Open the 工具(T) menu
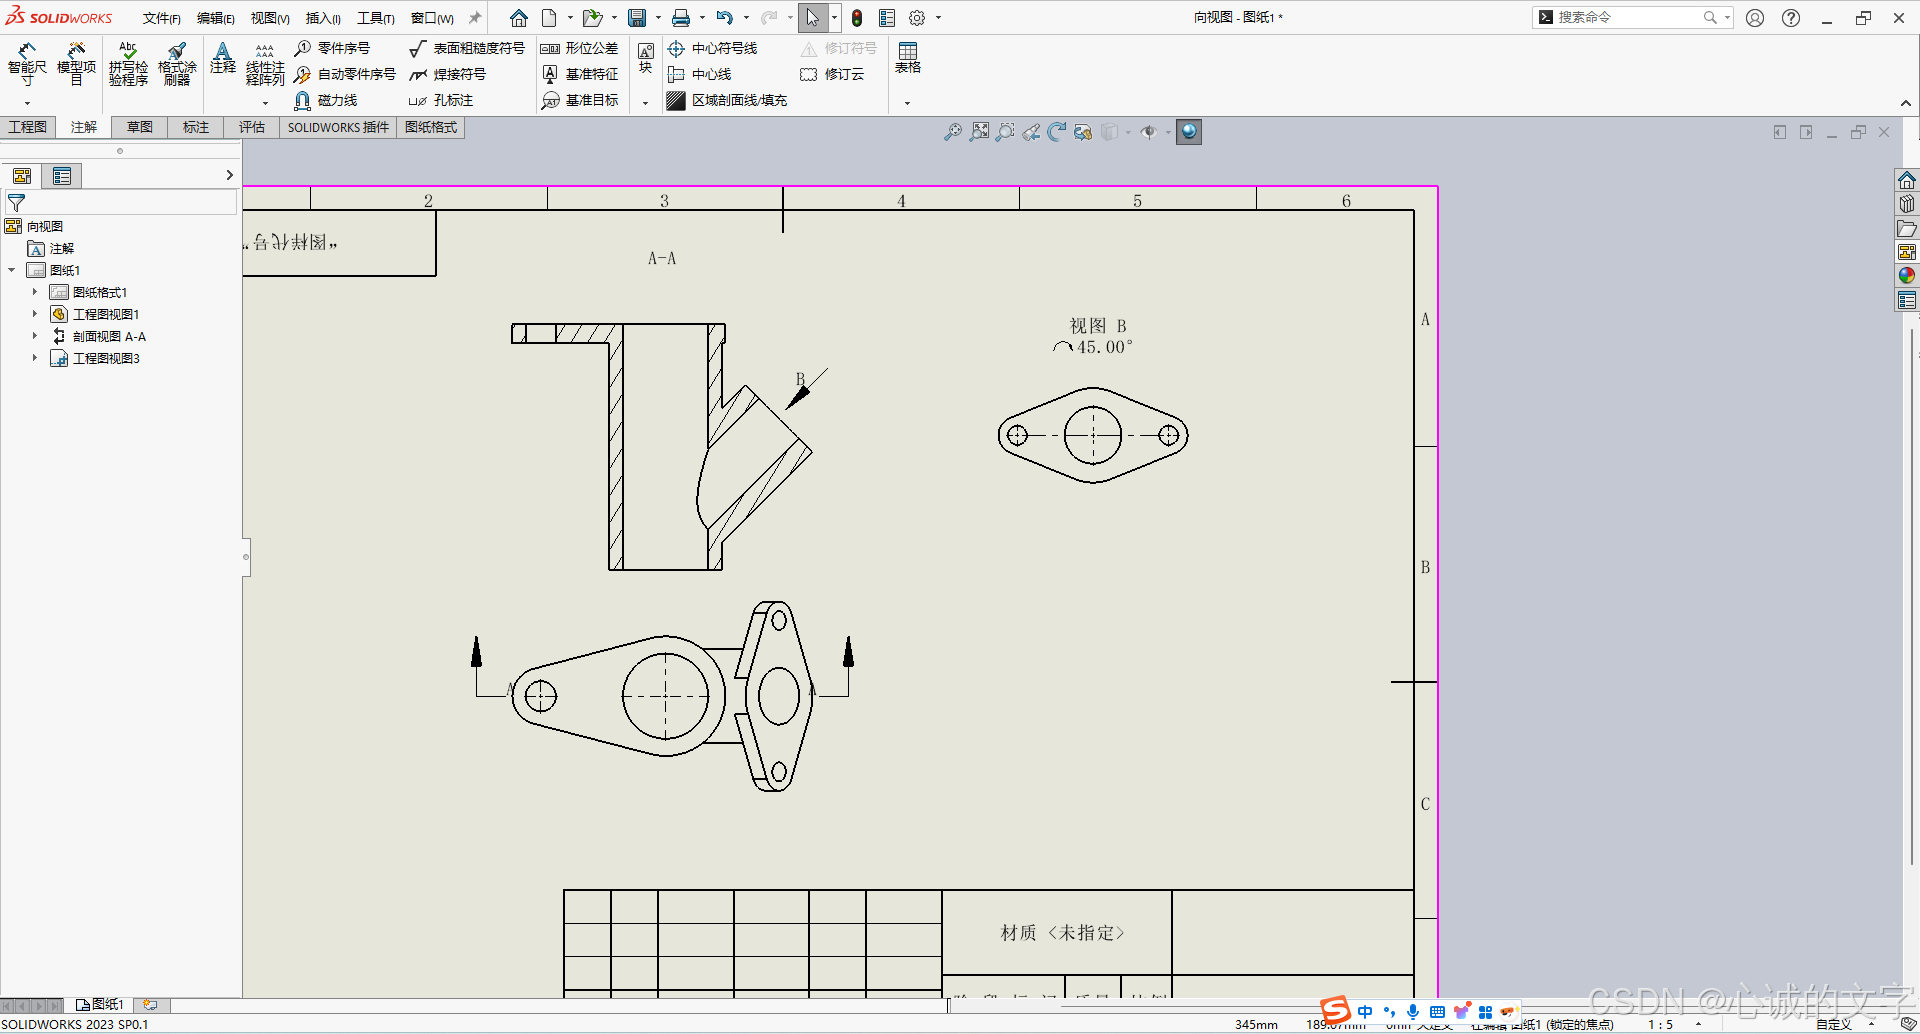1920x1034 pixels. click(376, 18)
